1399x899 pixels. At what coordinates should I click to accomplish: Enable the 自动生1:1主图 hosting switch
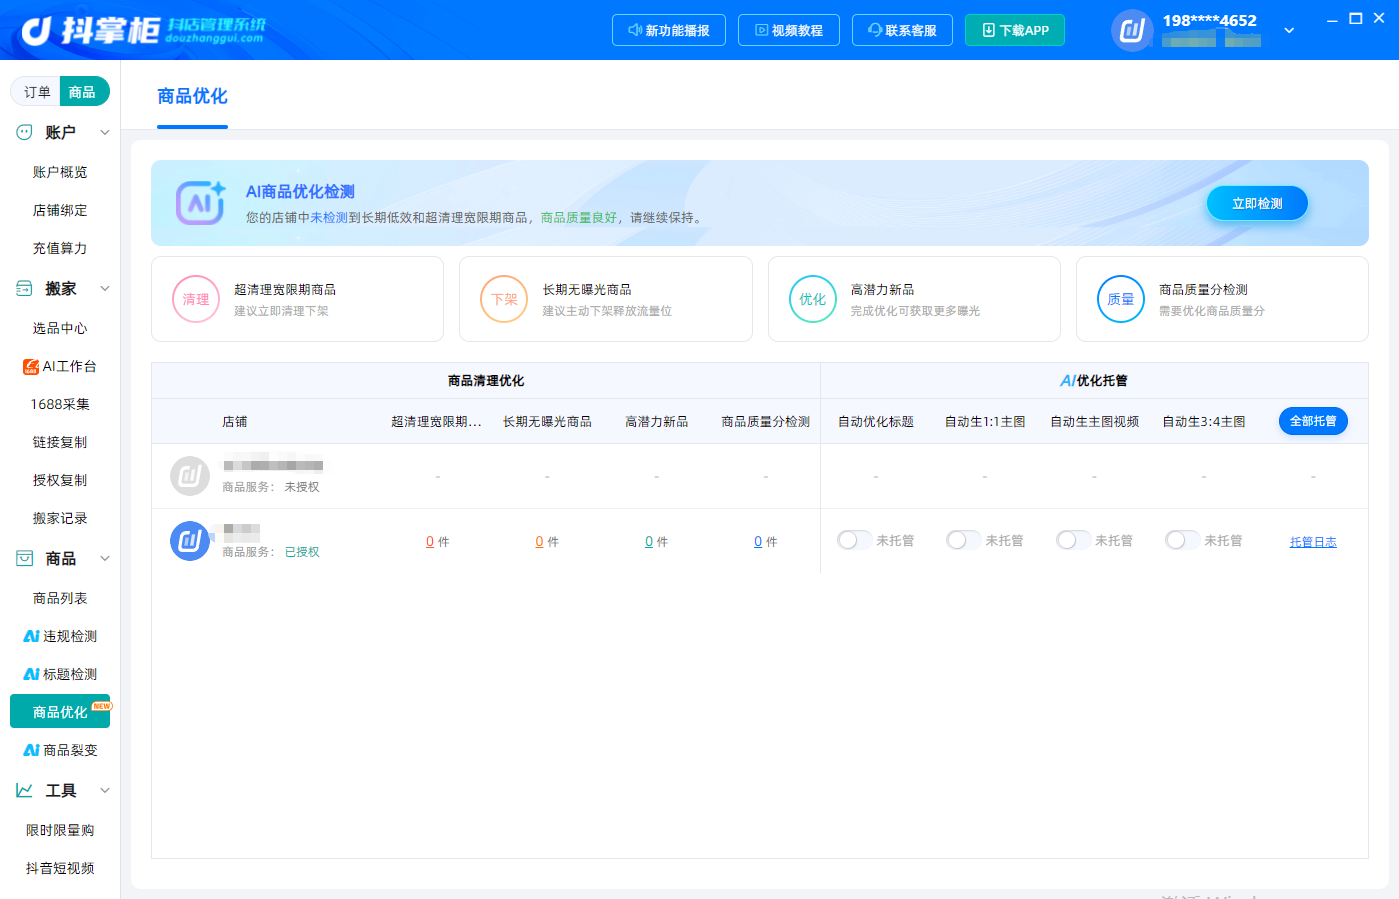pos(963,540)
